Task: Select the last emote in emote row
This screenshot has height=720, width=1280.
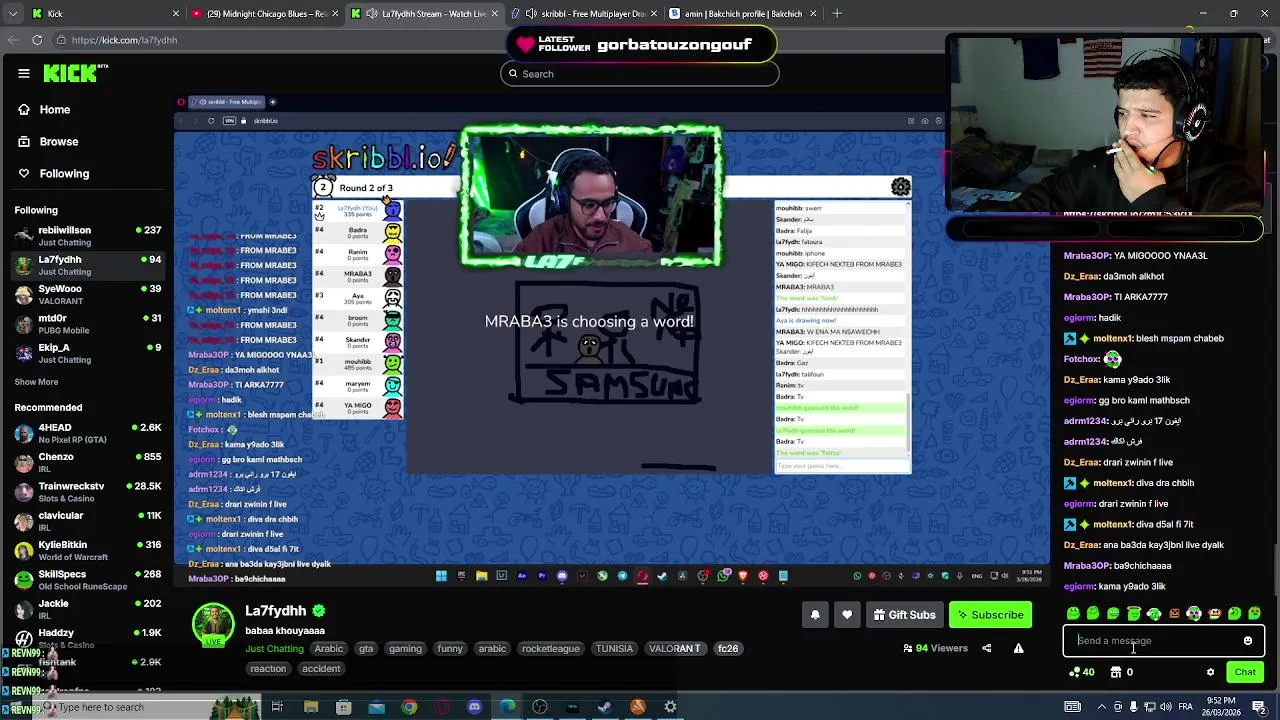Action: 1255,614
